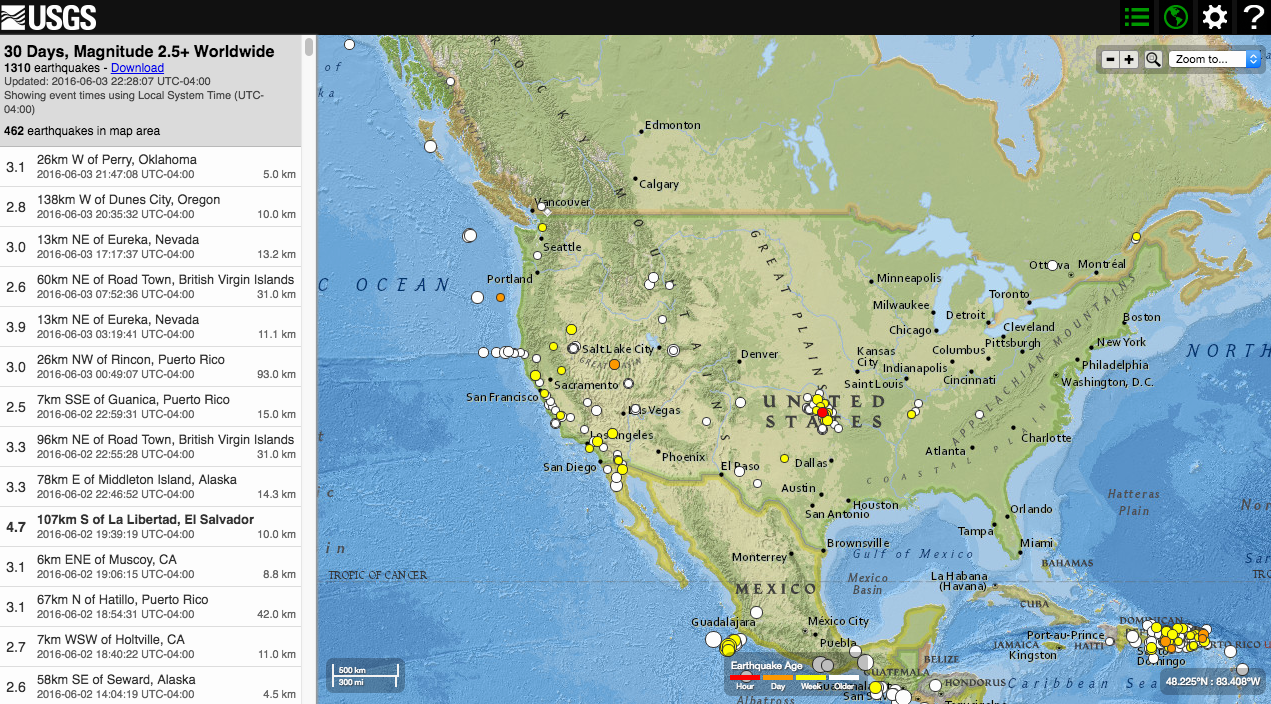Click the orange marker near Salt Lake City
The height and width of the screenshot is (704, 1271).
point(613,366)
